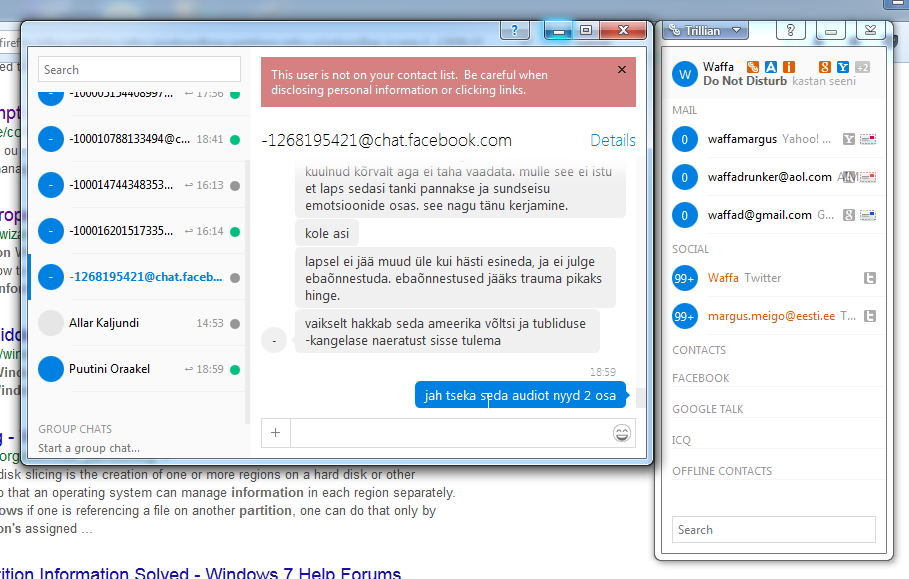This screenshot has height=579, width=909.
Task: Click the 'kole asi' message bubble
Action: pyautogui.click(x=327, y=233)
